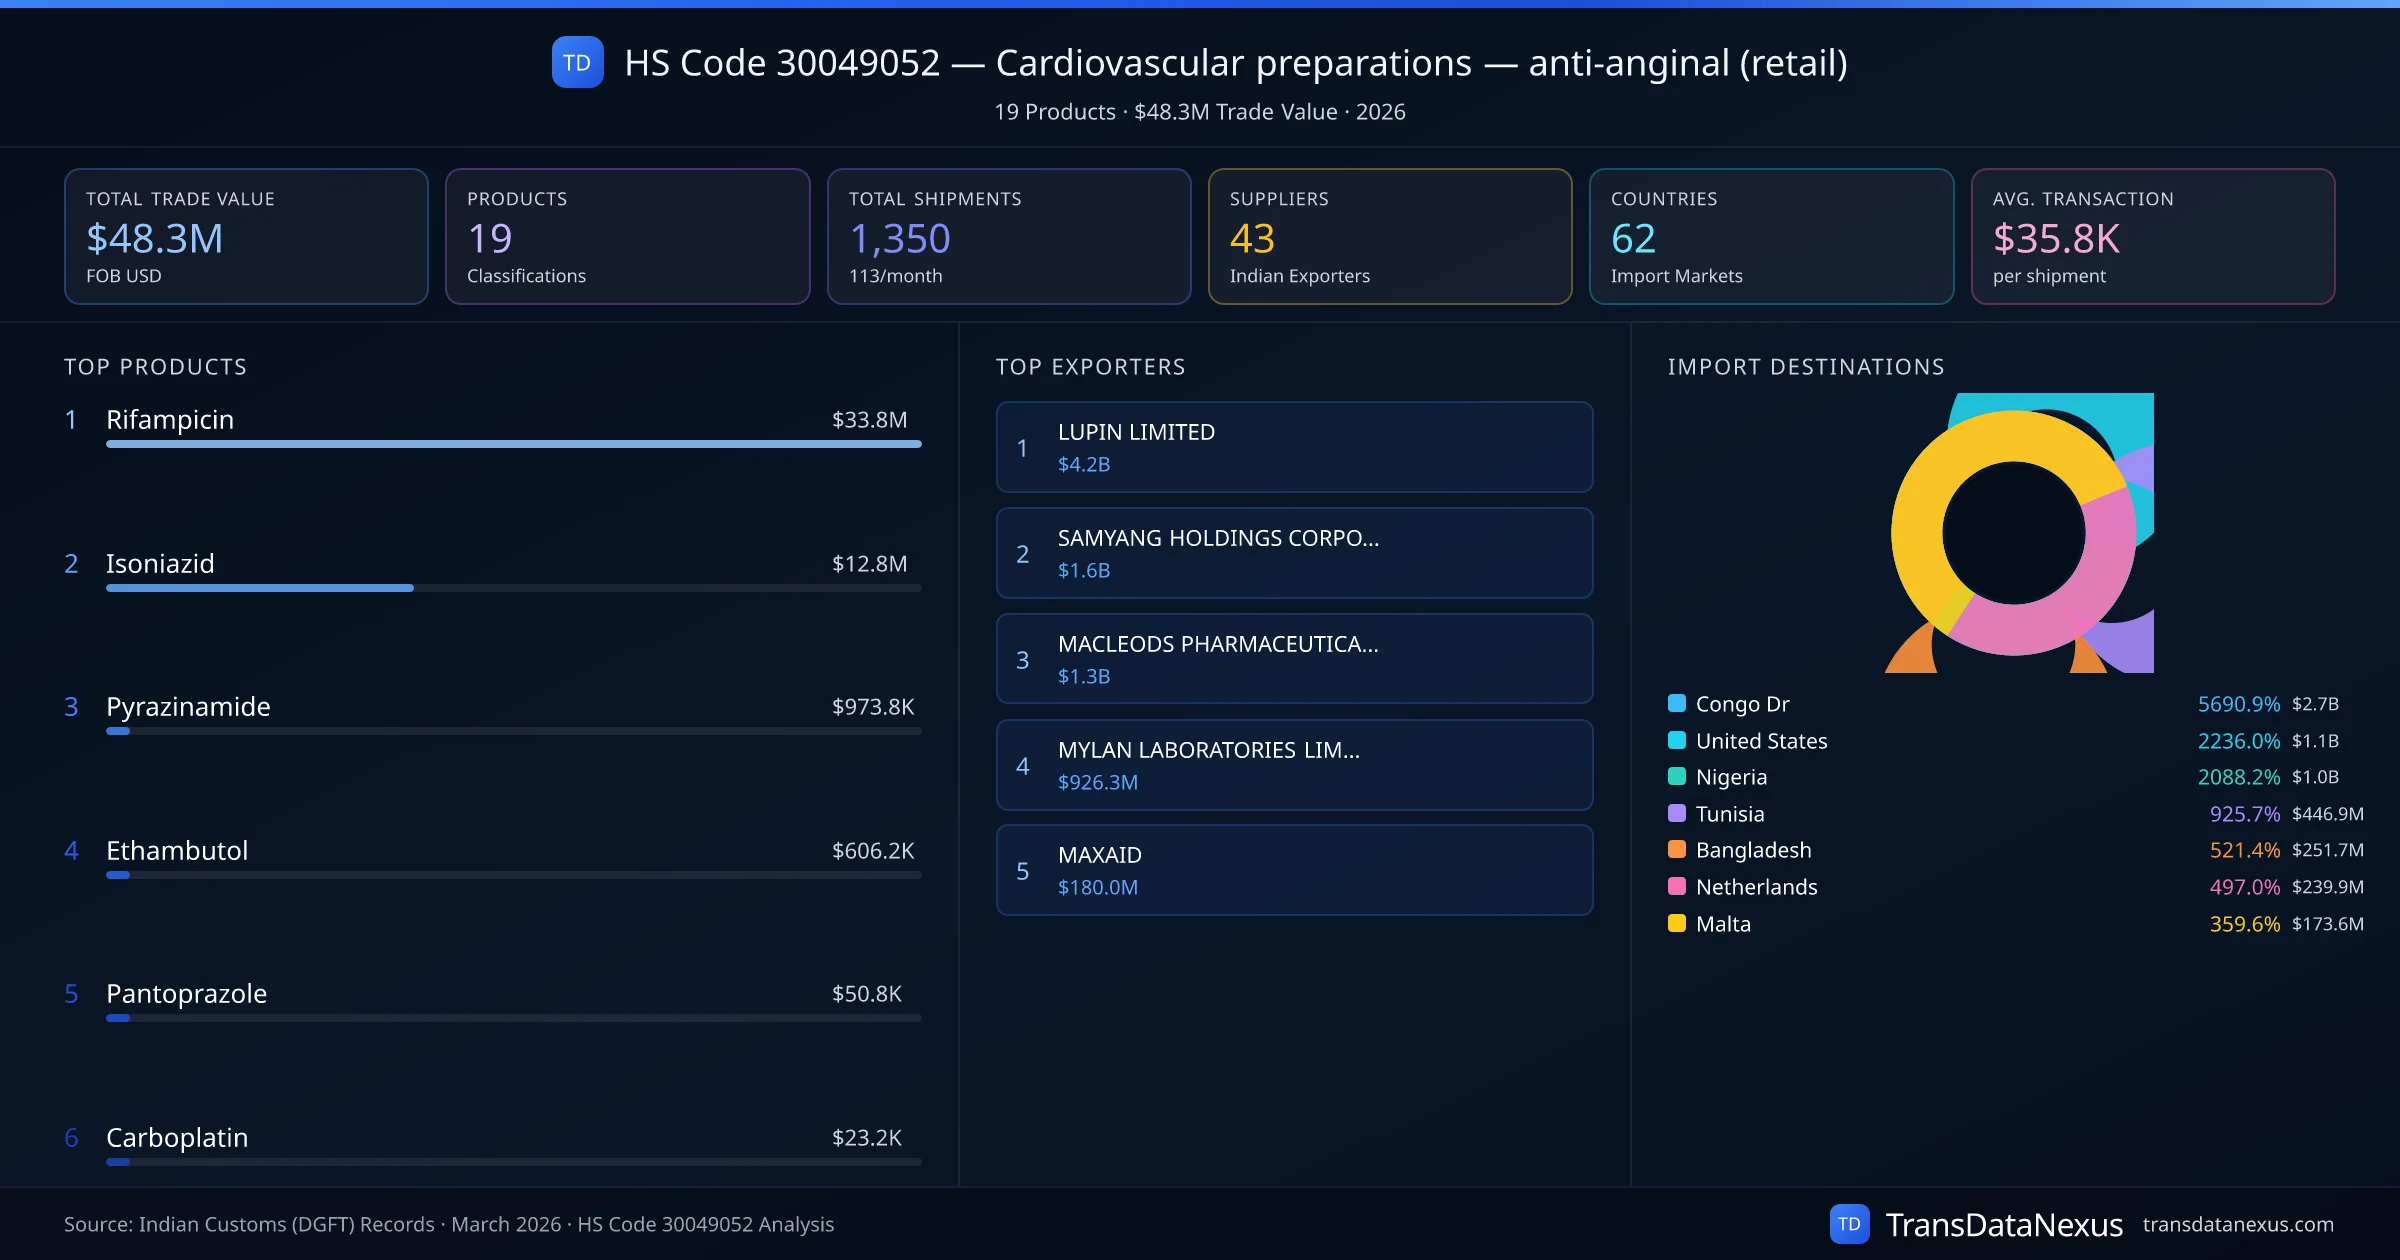The width and height of the screenshot is (2400, 1260).
Task: Open the Total Trade Value stat card
Action: (x=246, y=236)
